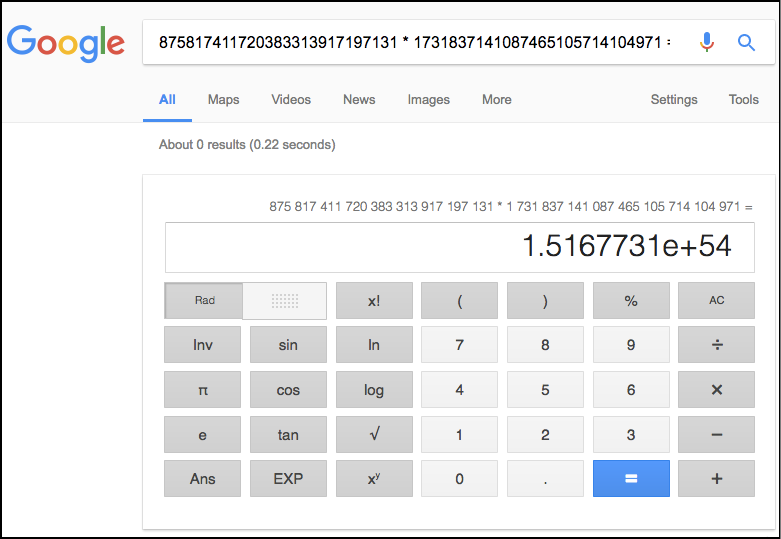
Task: Click the AC clear button
Action: tap(716, 300)
